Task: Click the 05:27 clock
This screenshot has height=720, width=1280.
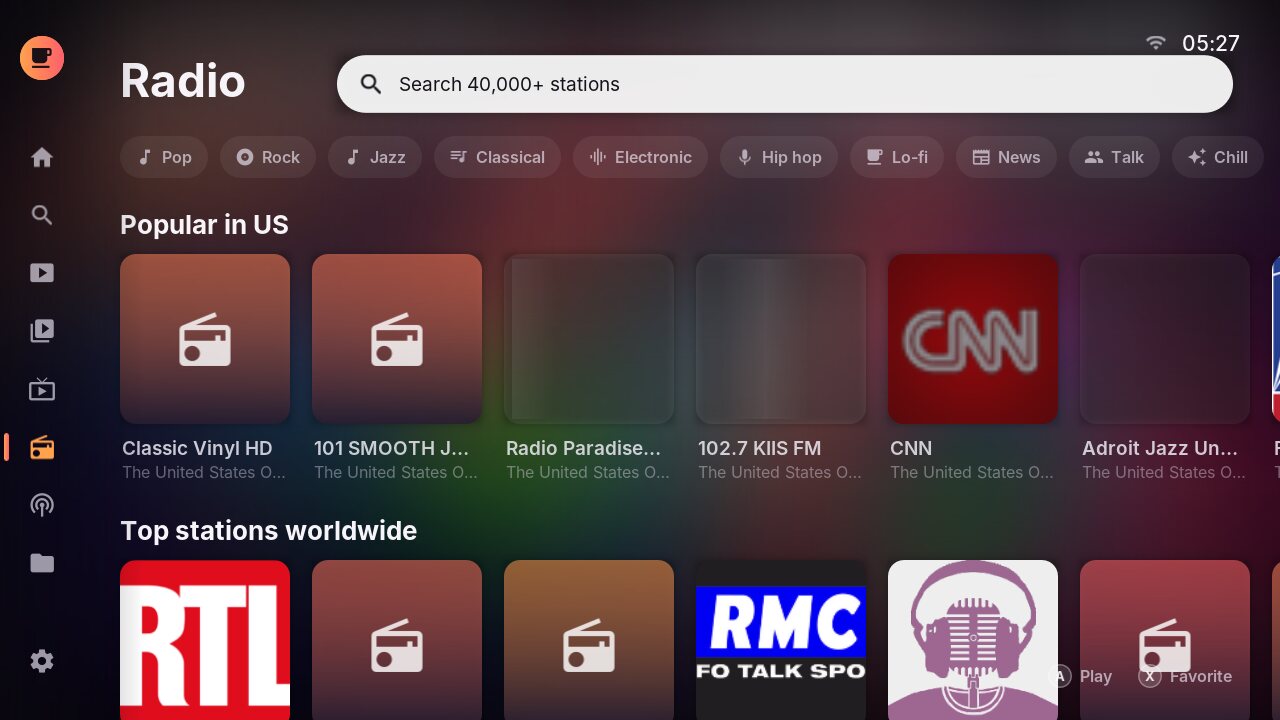Action: click(x=1211, y=43)
